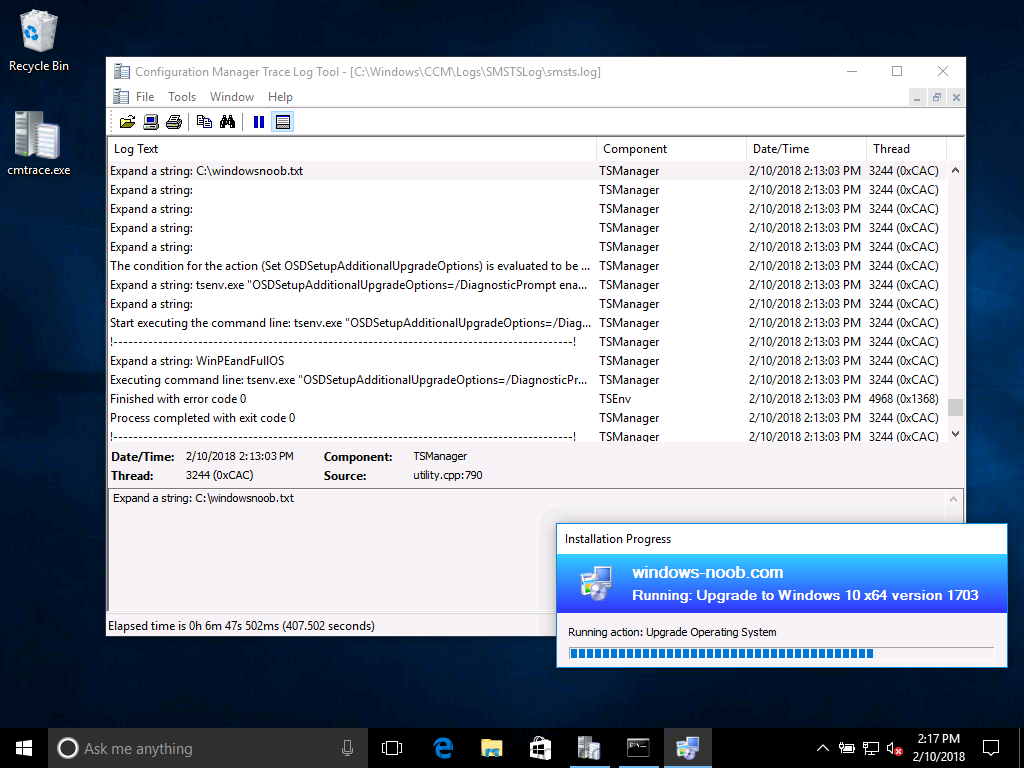Click the task sequence progress taskbar icon
Viewport: 1024px width, 768px height.
click(x=687, y=748)
